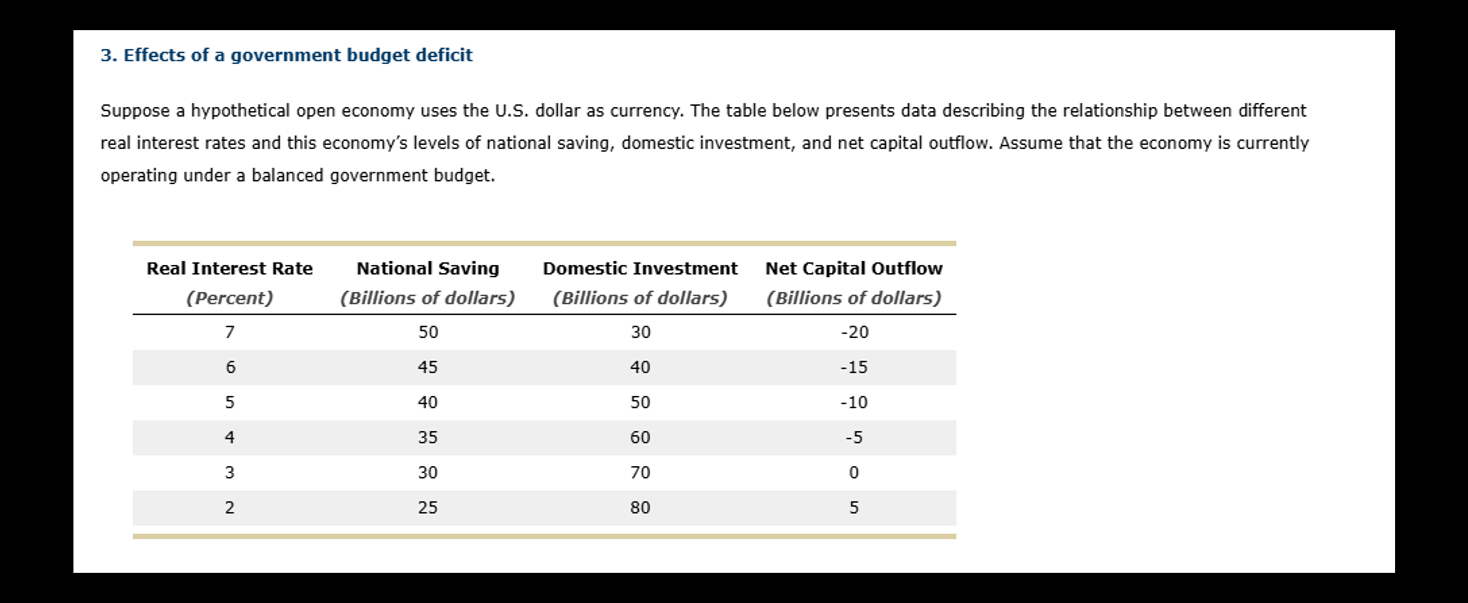
Task: Click domestic investment value 30
Action: [x=640, y=332]
